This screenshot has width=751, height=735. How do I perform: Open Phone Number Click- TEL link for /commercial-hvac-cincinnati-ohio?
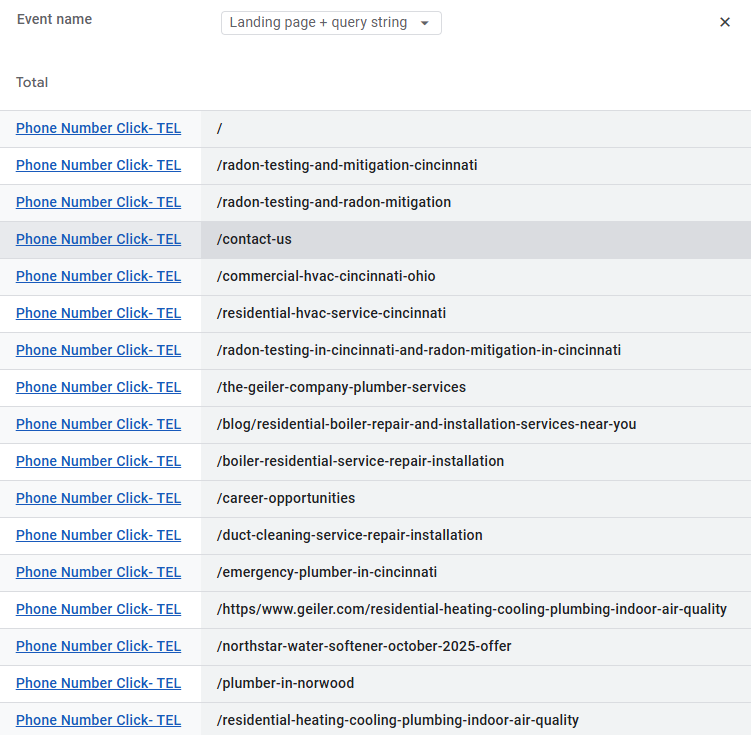(98, 276)
